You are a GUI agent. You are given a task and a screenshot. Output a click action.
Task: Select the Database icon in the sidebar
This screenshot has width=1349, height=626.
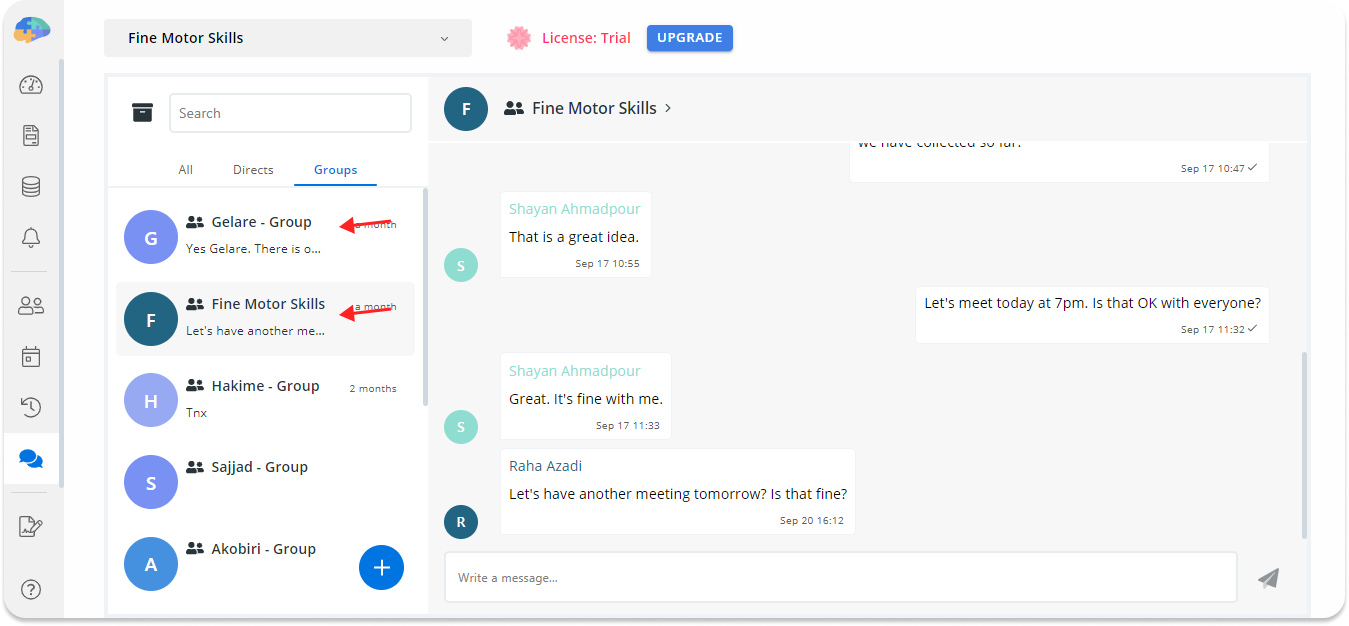click(31, 186)
